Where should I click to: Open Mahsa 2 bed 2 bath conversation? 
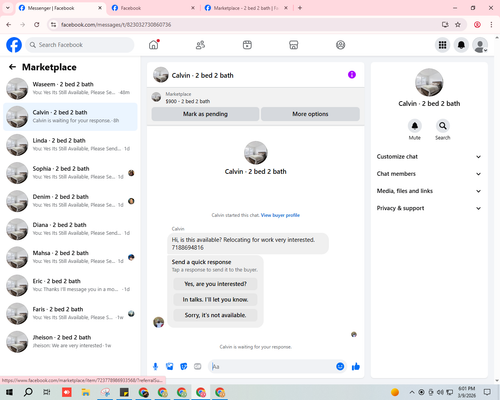coord(70,257)
